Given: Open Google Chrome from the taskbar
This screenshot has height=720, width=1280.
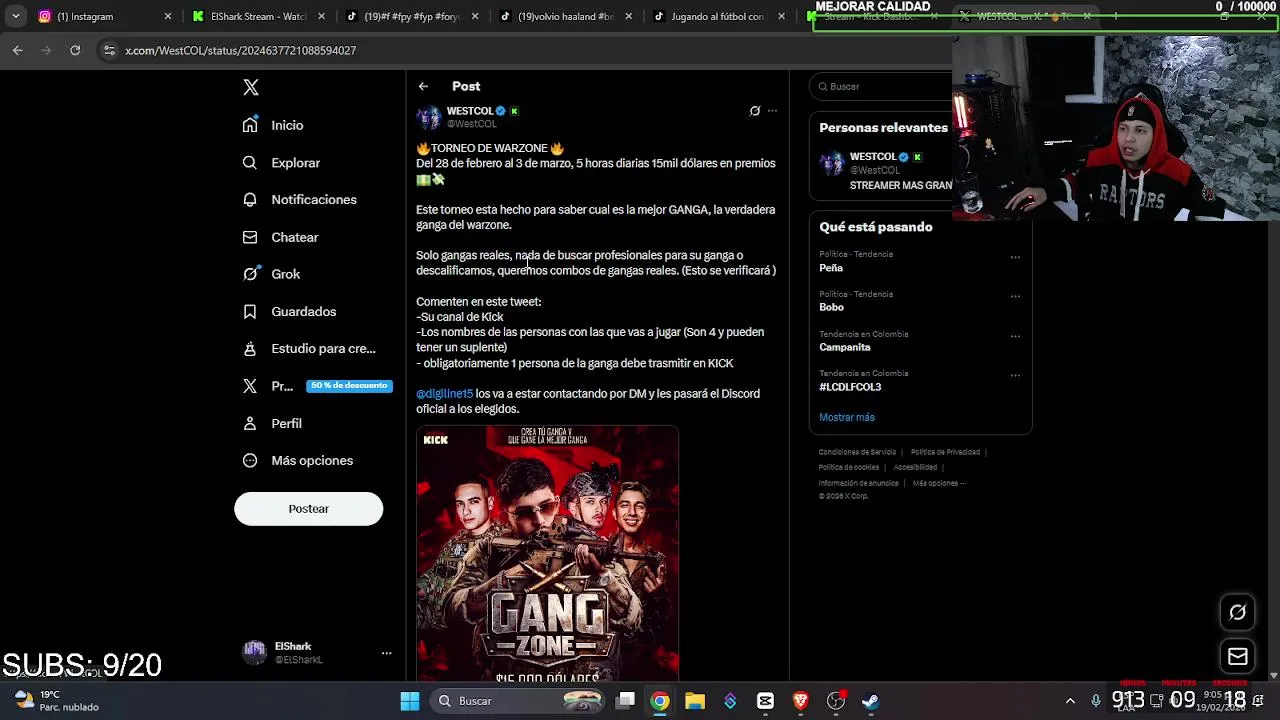Looking at the screenshot, I should click(x=660, y=701).
